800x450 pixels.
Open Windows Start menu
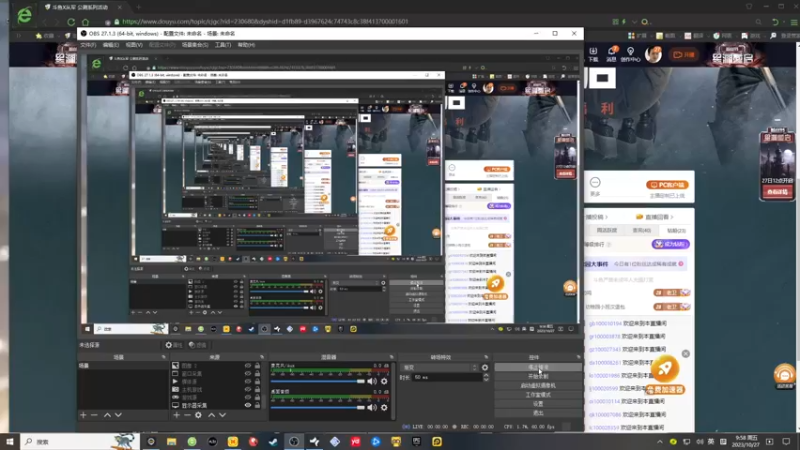10,442
